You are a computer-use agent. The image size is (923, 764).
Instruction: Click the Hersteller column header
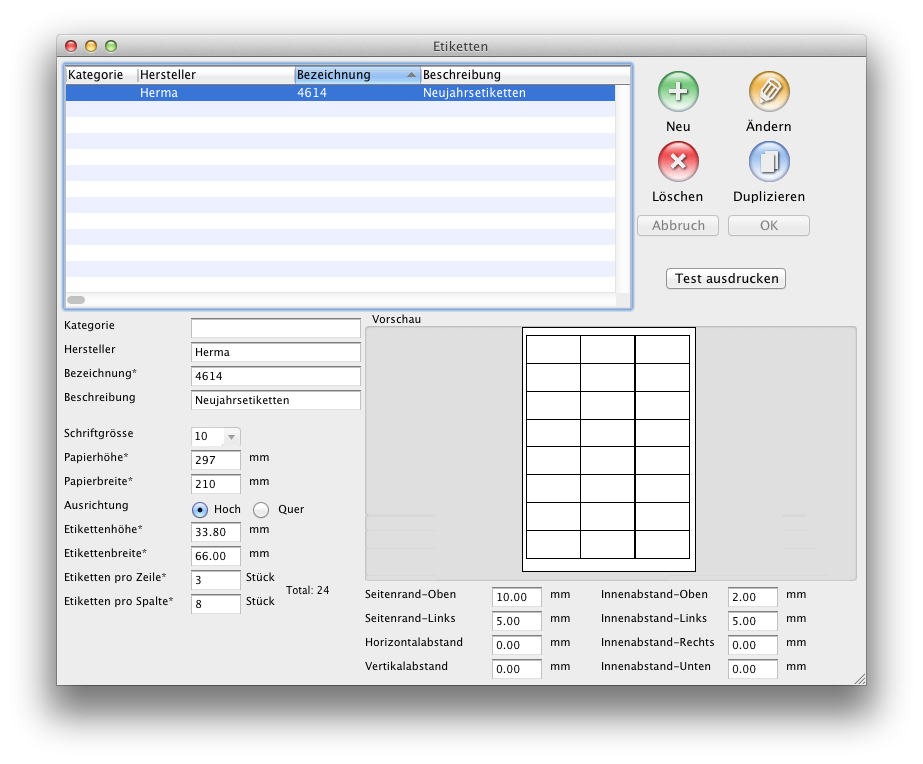[215, 75]
